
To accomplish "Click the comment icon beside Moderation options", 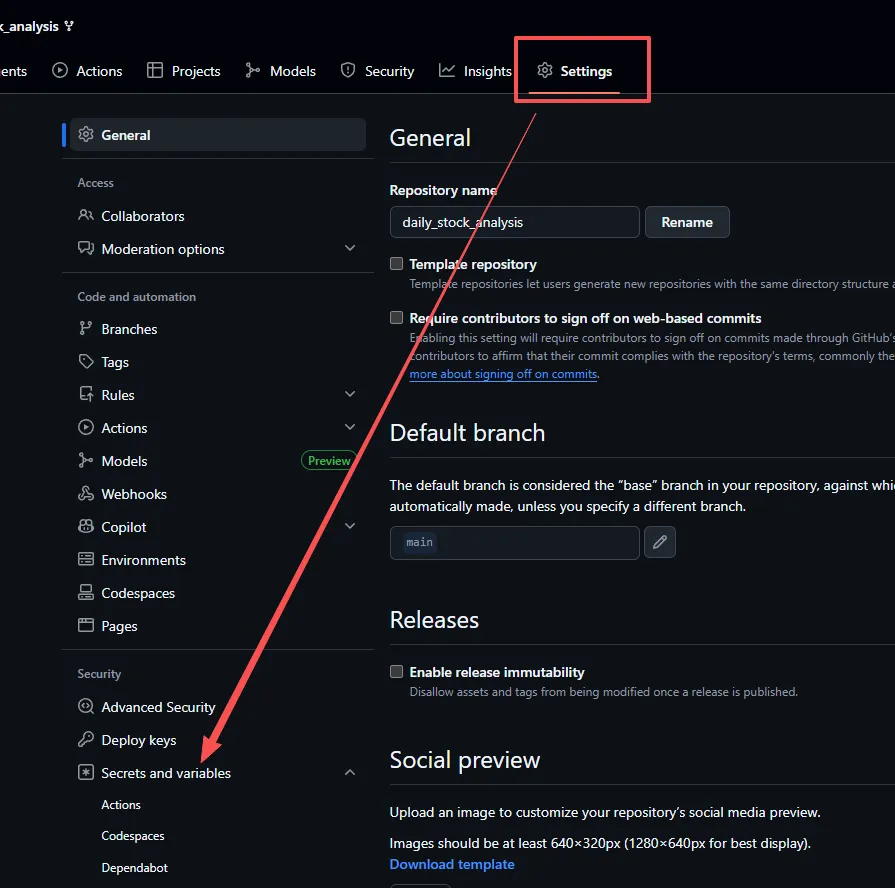I will pyautogui.click(x=86, y=249).
